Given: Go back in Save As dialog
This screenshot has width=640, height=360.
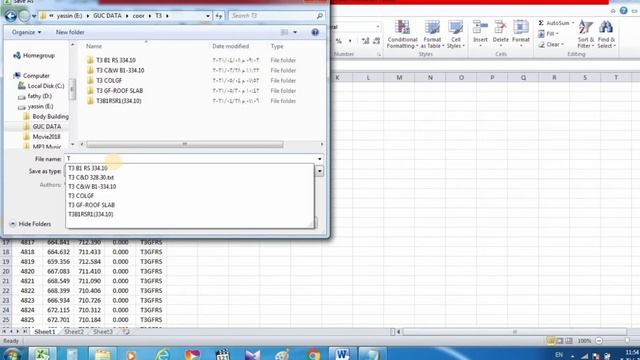Looking at the screenshot, I should 11,16.
